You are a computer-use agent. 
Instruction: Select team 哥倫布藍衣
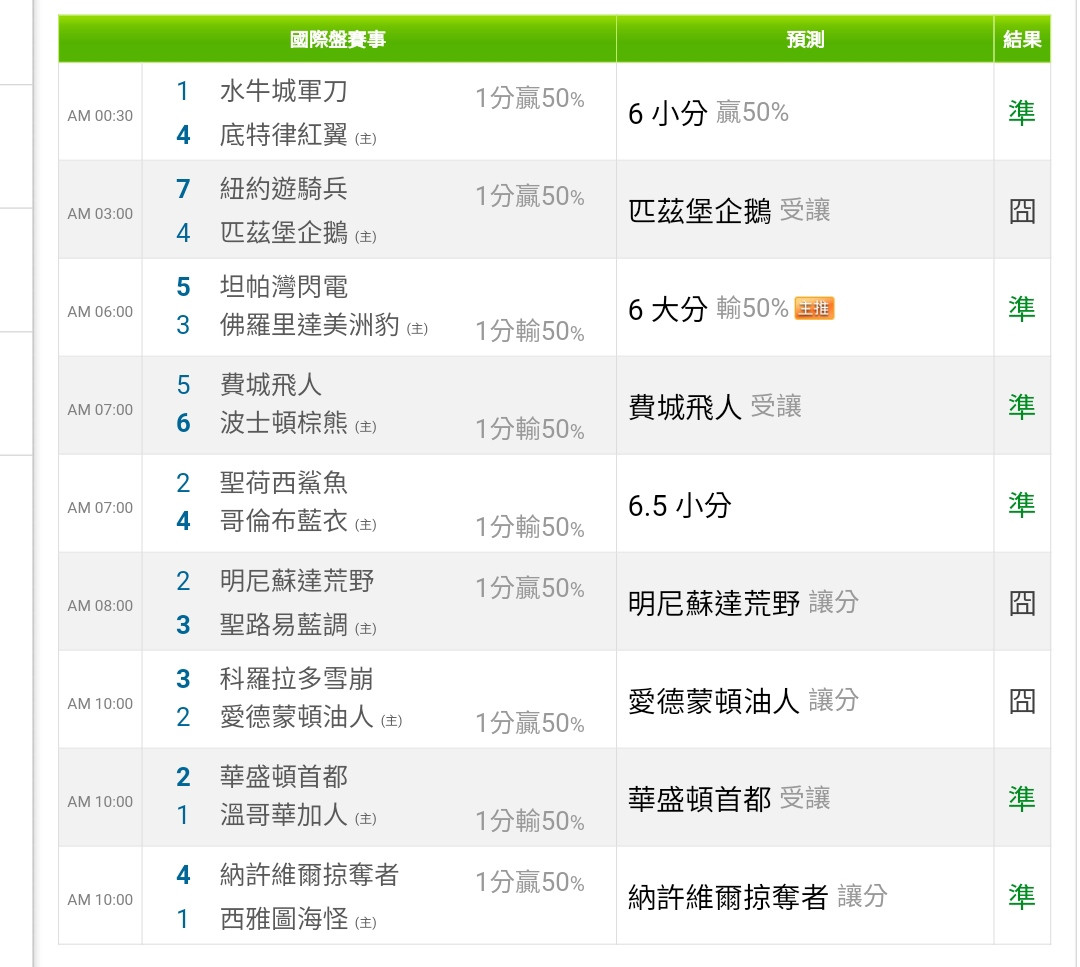[x=284, y=520]
